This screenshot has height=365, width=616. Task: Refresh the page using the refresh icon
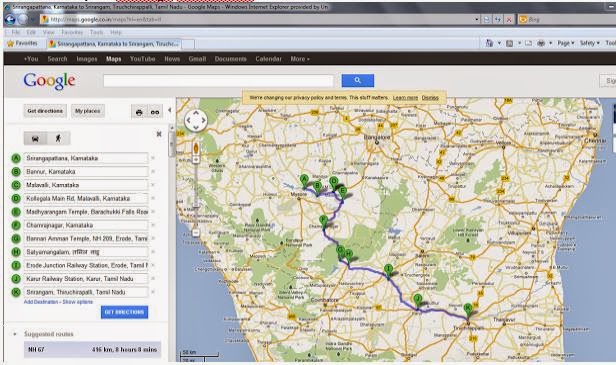[497, 19]
